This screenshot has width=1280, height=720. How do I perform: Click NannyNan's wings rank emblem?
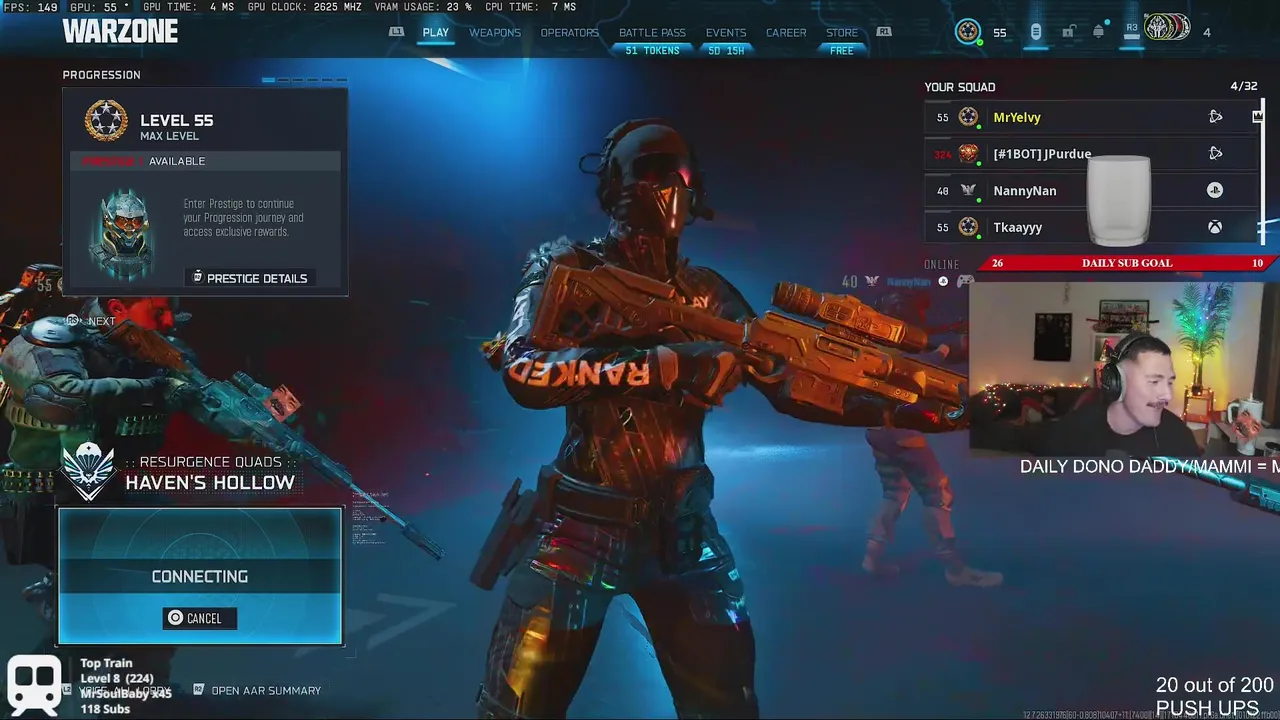tap(968, 190)
